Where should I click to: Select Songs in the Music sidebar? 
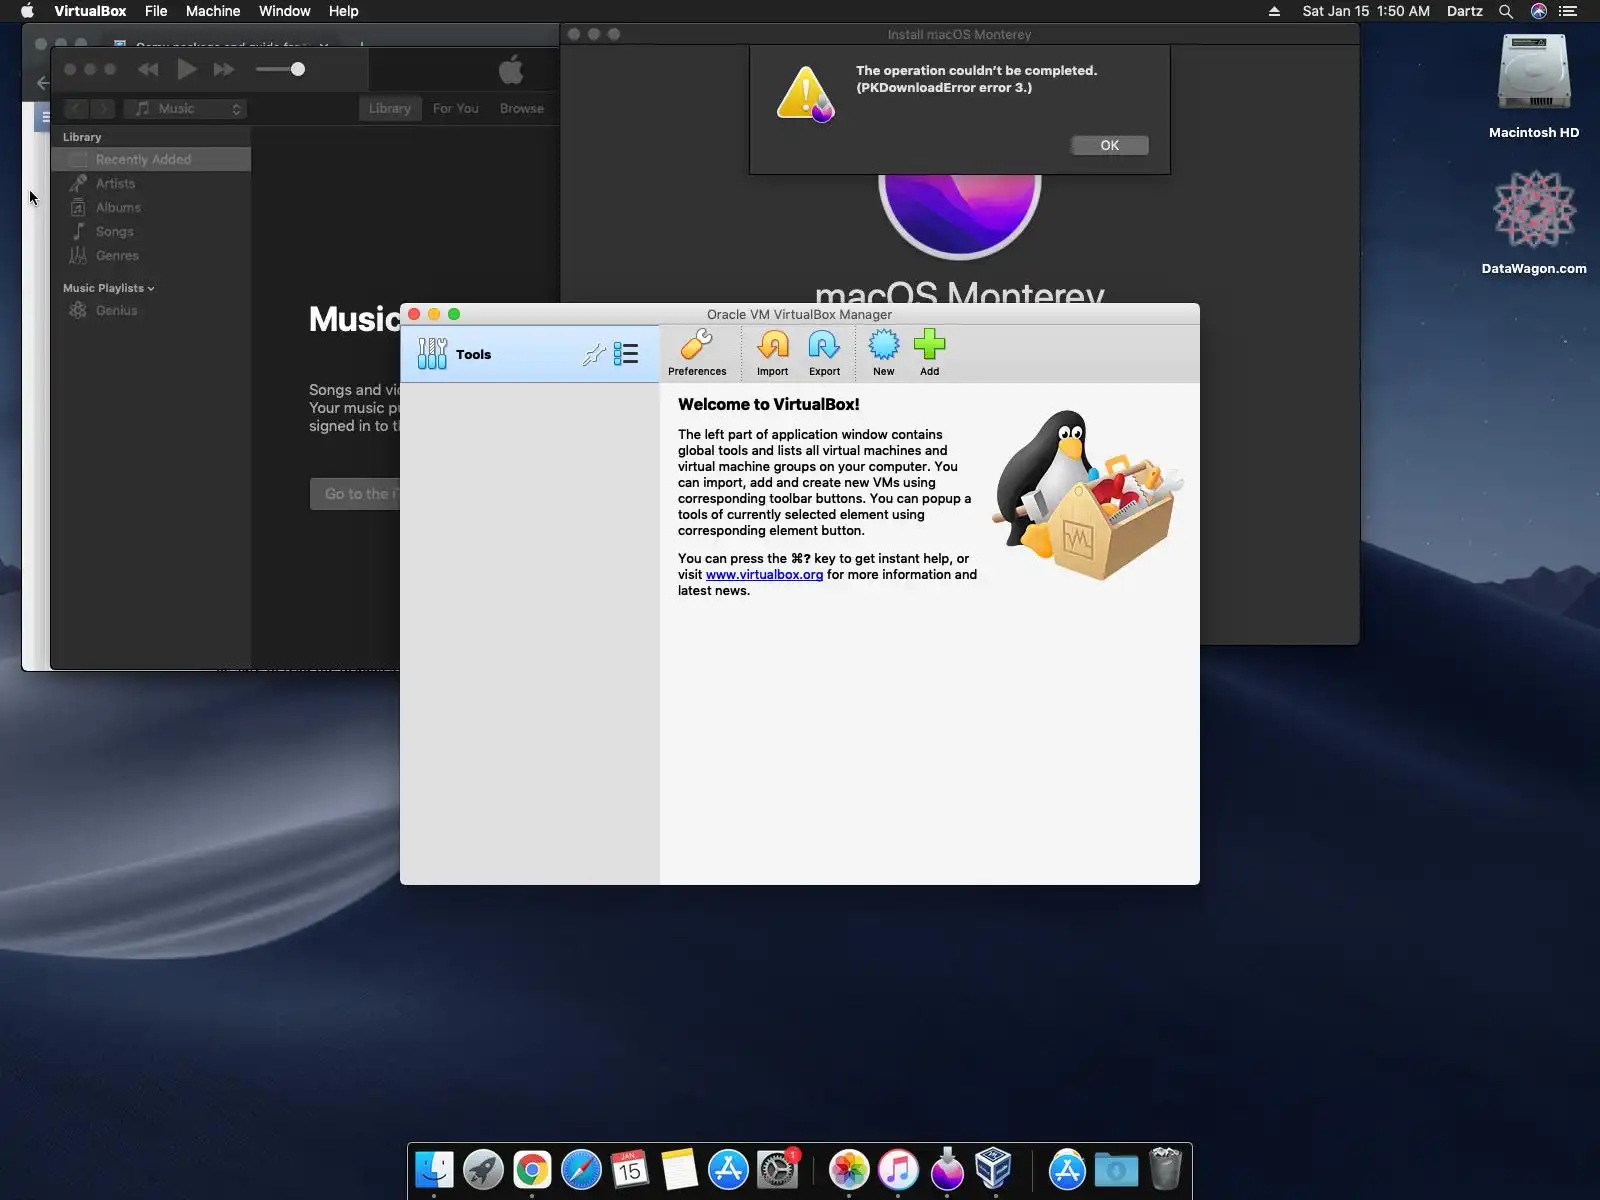point(151,231)
